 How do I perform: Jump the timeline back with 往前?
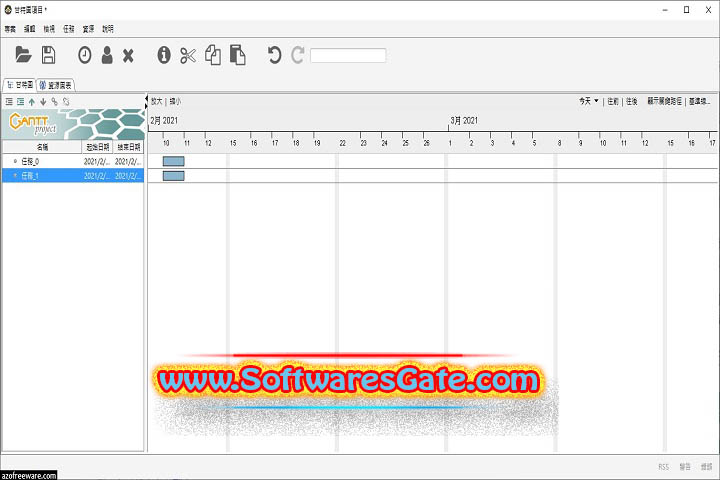[x=613, y=101]
